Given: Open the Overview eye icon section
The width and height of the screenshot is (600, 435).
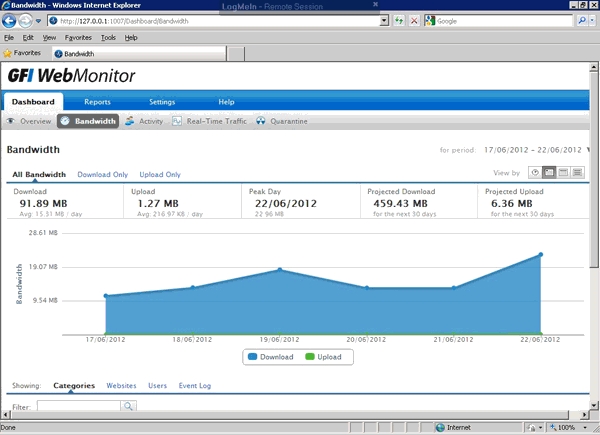Looking at the screenshot, I should click(x=29, y=121).
